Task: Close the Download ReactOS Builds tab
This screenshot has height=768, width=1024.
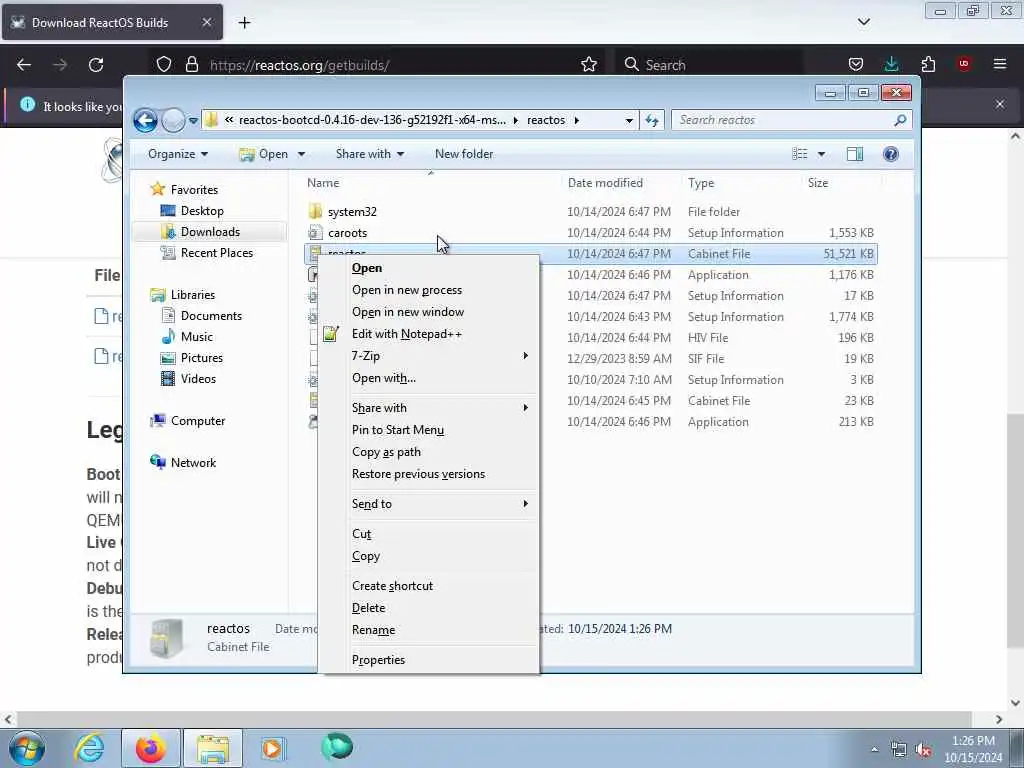Action: (x=206, y=22)
